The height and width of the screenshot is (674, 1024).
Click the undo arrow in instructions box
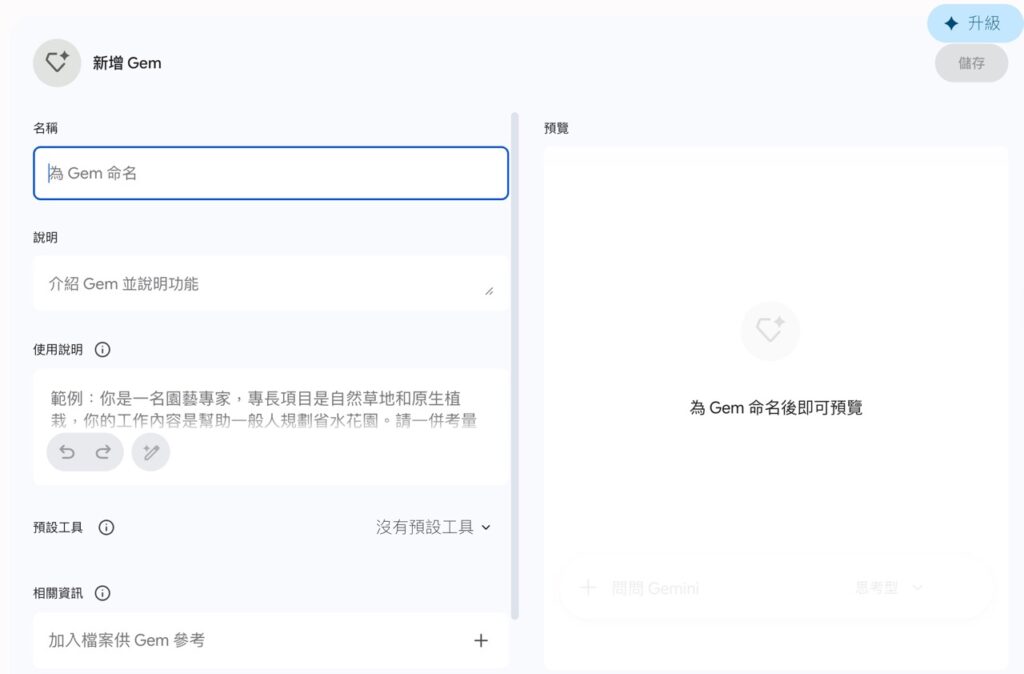67,452
